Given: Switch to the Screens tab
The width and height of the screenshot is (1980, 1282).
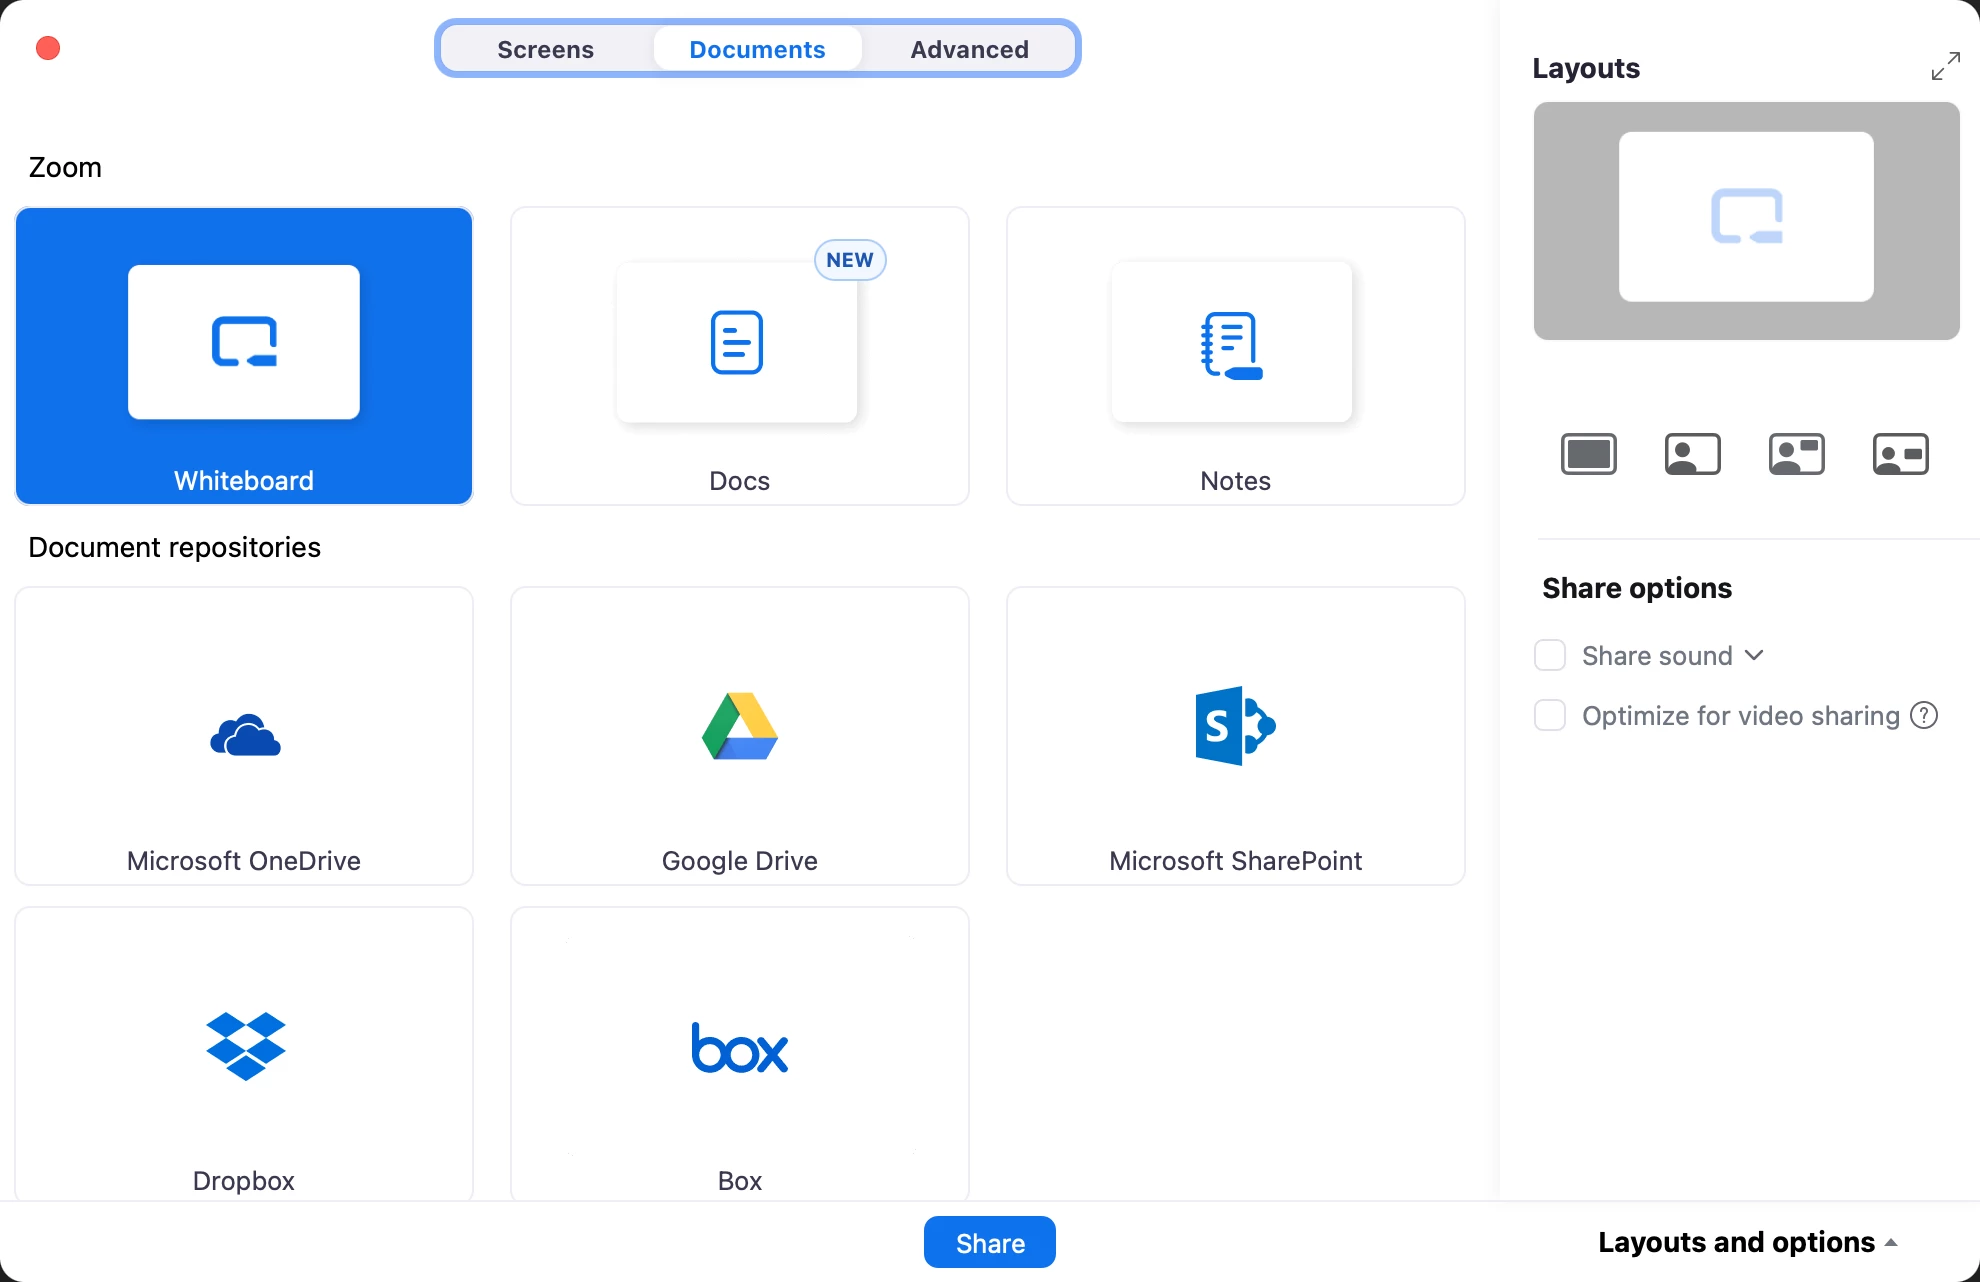Looking at the screenshot, I should click(x=546, y=49).
